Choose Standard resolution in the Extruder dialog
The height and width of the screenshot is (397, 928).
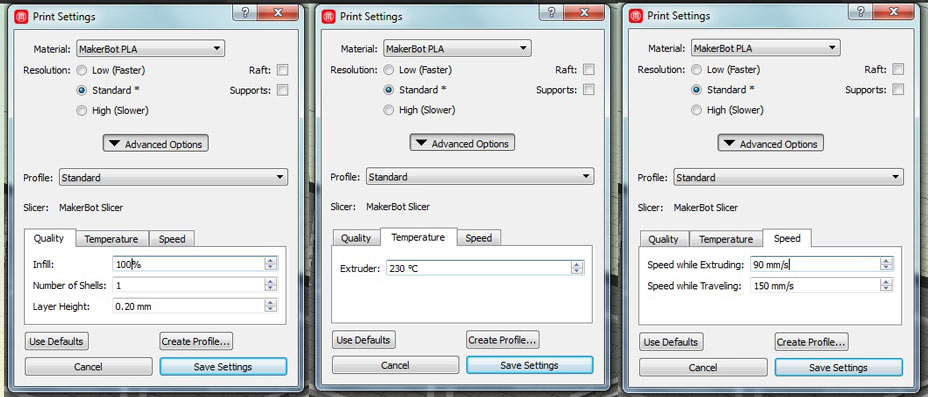[389, 90]
